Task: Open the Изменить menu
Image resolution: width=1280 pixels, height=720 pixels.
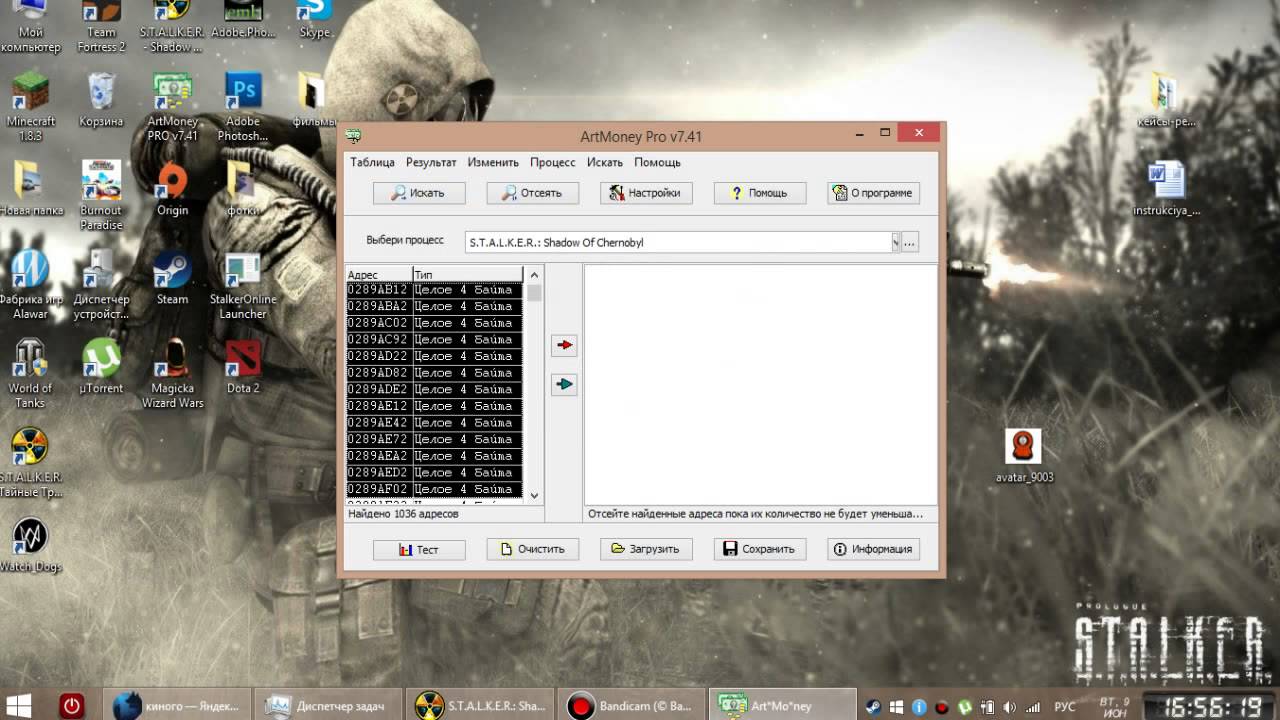Action: 493,162
